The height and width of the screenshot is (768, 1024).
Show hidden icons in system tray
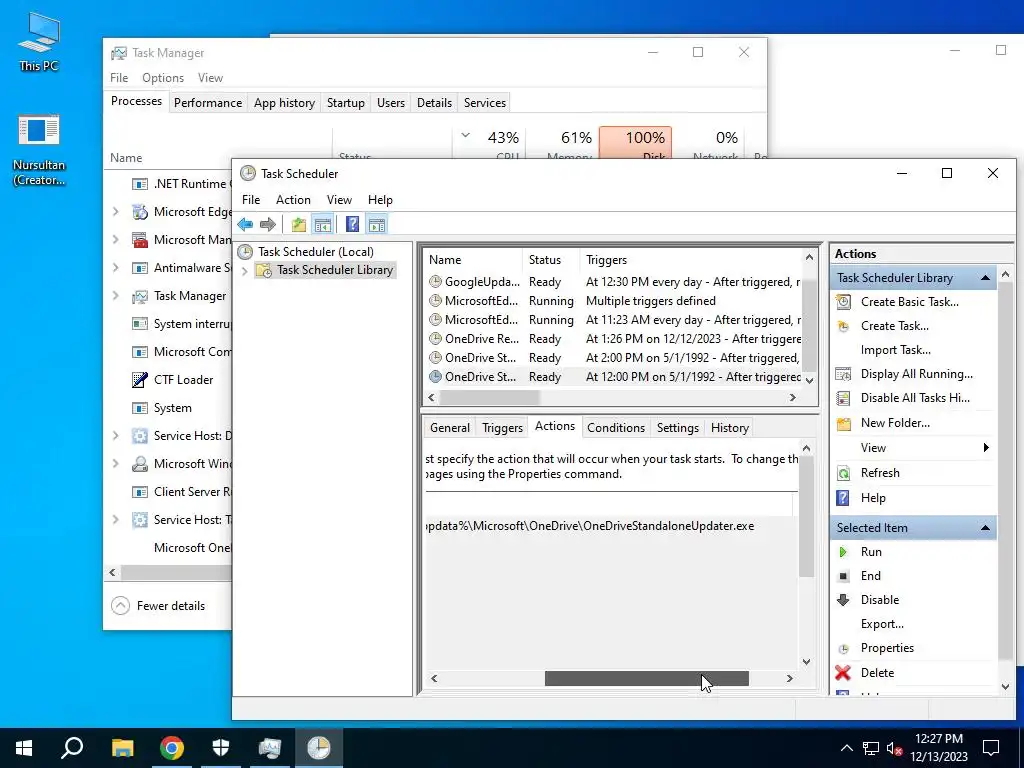coord(846,748)
